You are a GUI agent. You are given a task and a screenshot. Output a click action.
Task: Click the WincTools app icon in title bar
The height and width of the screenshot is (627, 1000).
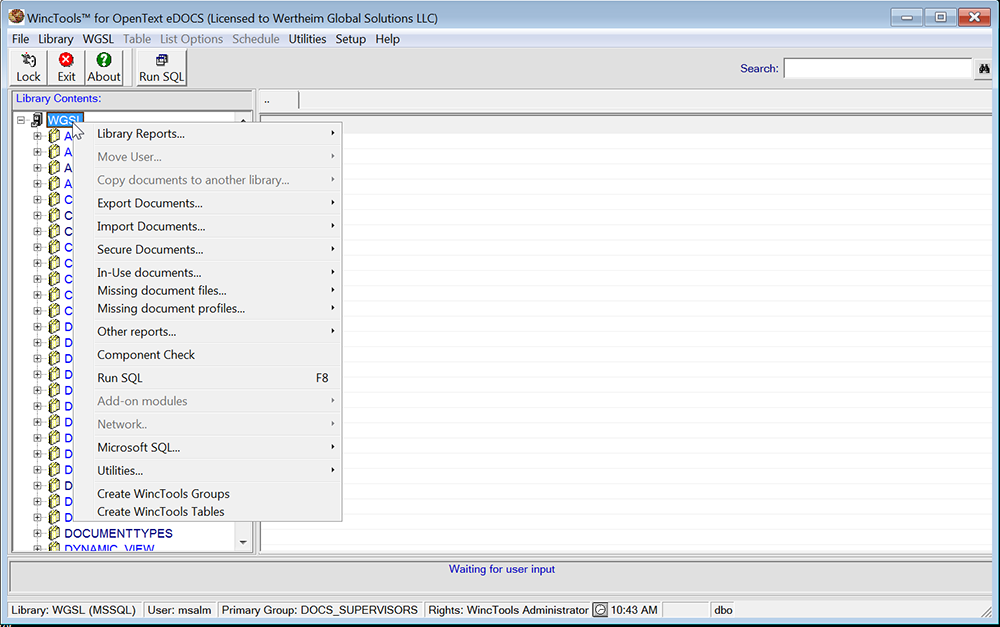[x=17, y=17]
